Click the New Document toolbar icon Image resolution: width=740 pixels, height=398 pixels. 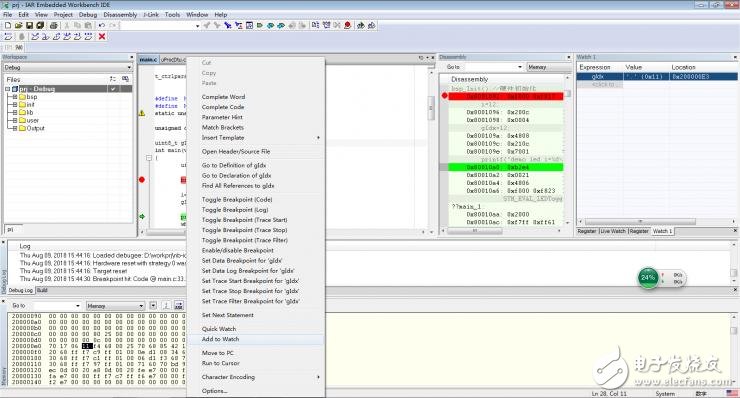point(8,25)
